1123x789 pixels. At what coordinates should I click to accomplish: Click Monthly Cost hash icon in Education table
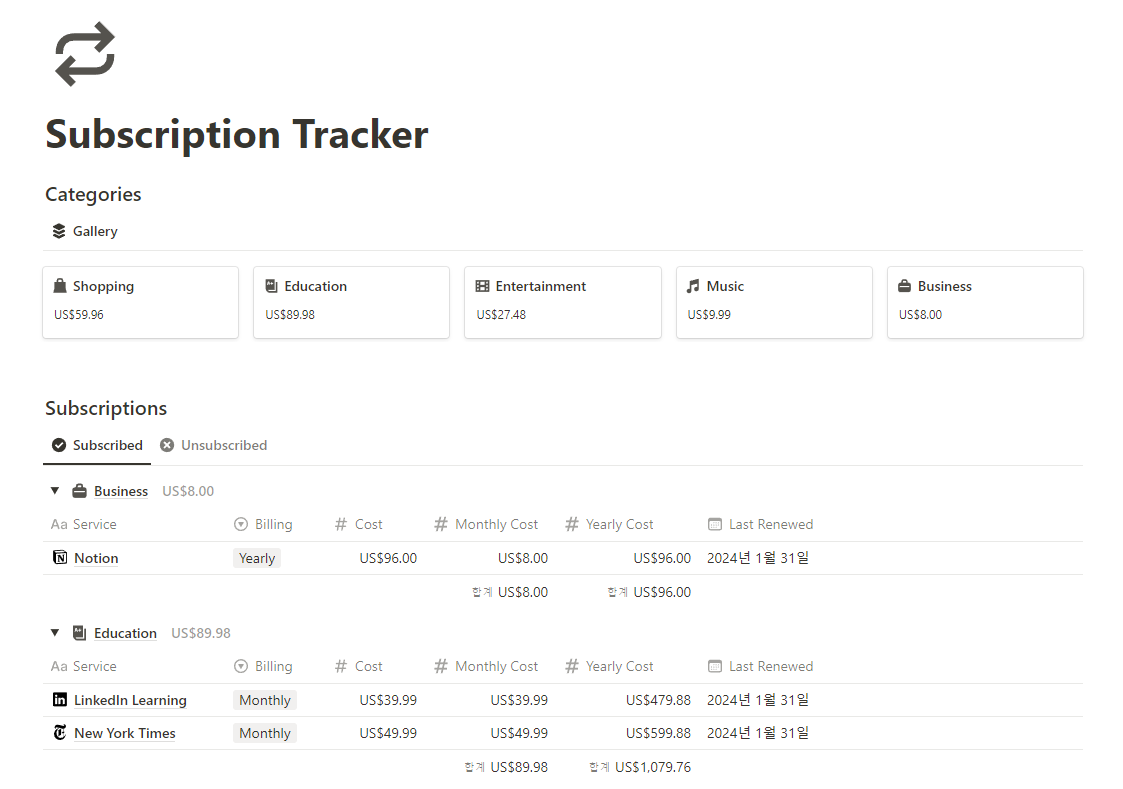(441, 666)
